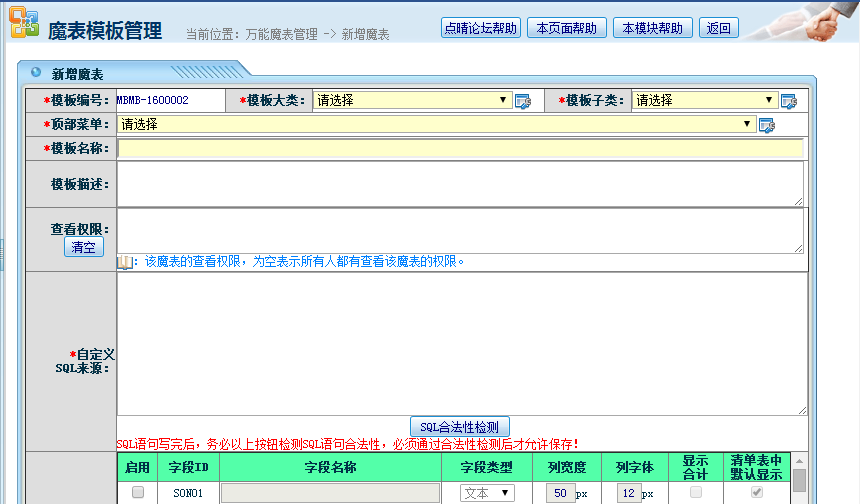Screen dimensions: 860x504
Task: Open the 顶部菜单 selection dropdown
Action: [436, 125]
